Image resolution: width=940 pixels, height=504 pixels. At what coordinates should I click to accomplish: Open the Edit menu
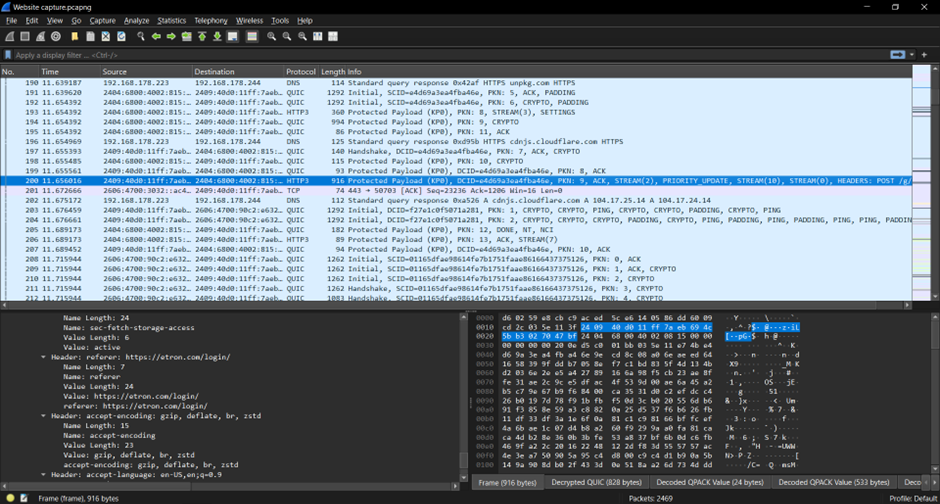coord(32,20)
